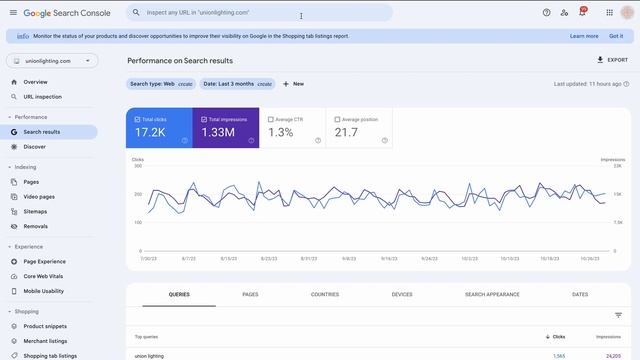Click the Mobile Usability phone icon

(x=14, y=291)
